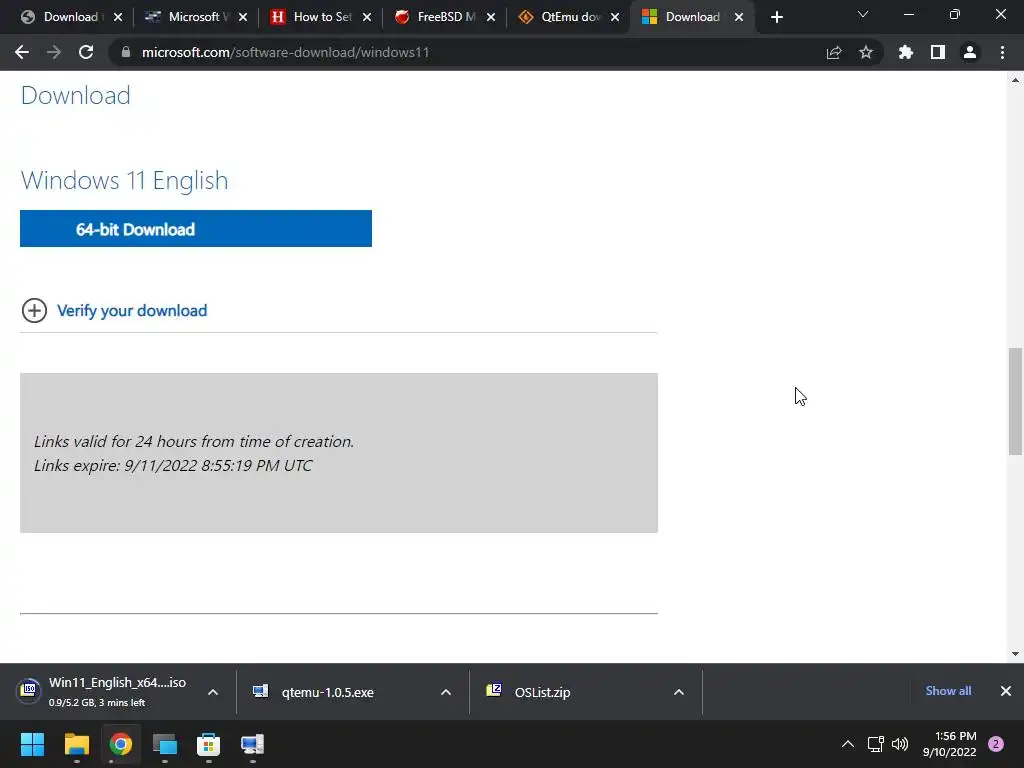Toggle the browser side panel

(938, 52)
